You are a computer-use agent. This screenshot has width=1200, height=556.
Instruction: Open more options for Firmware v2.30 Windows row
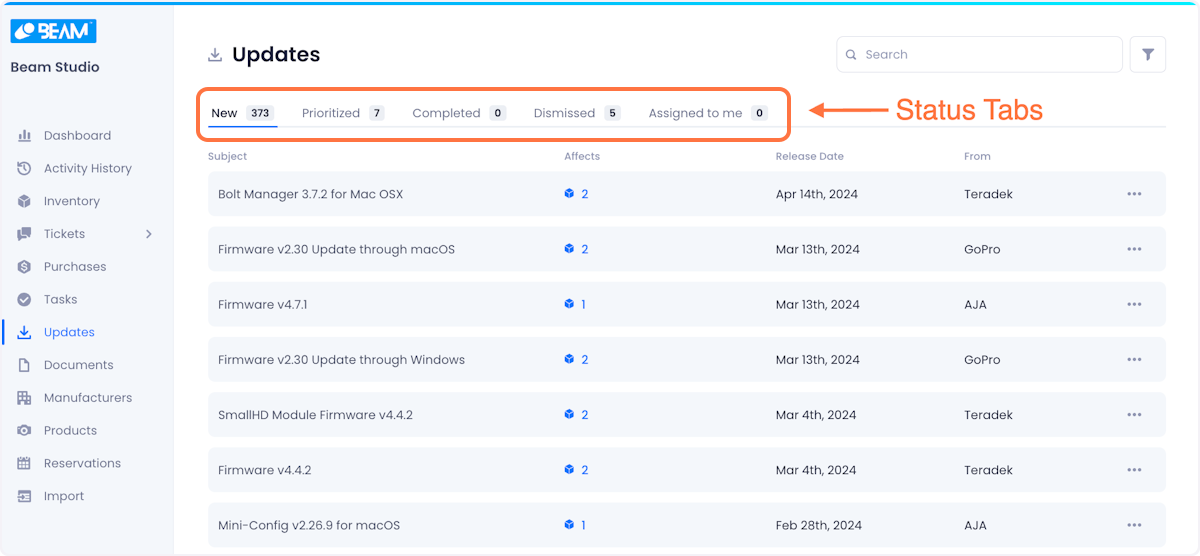point(1134,359)
